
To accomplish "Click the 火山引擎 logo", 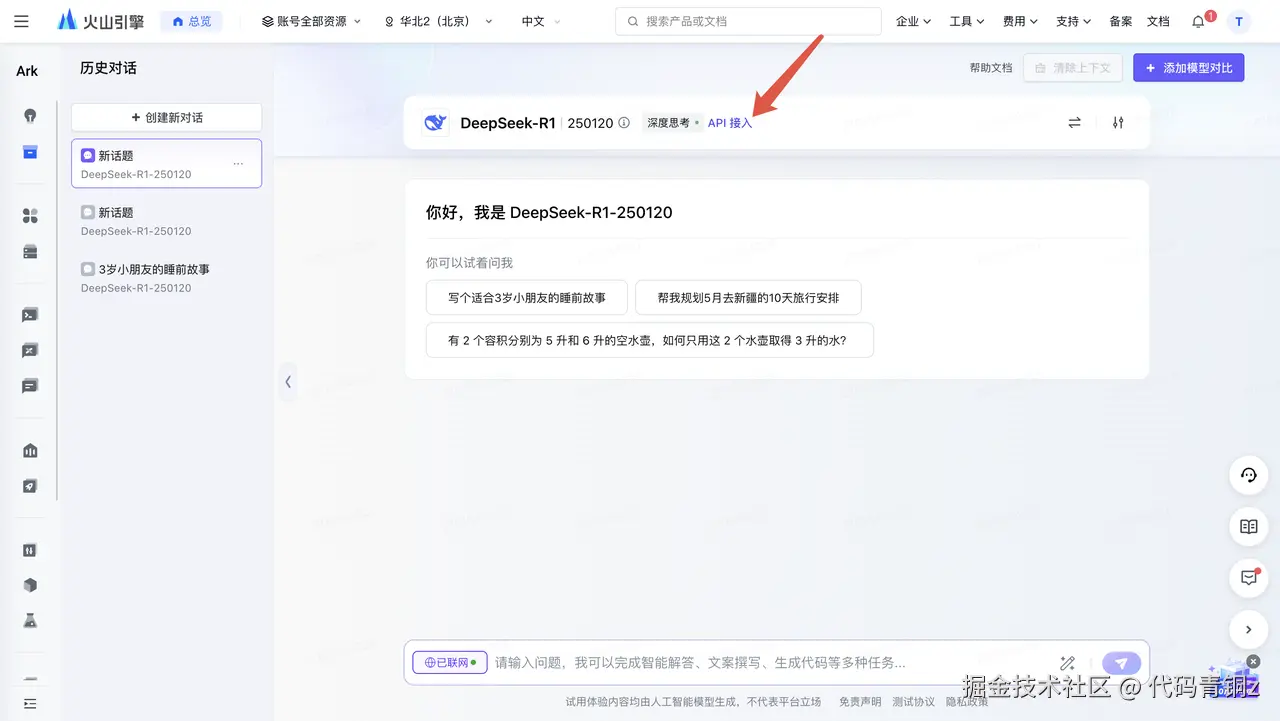I will 100,20.
